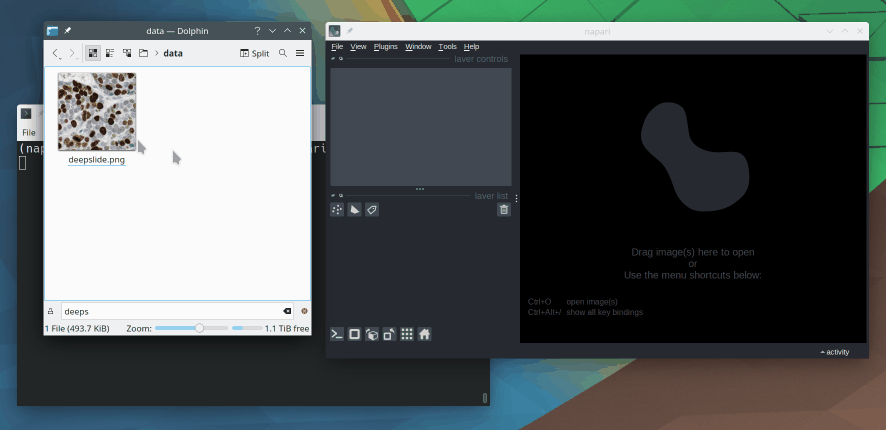Open the napari console
The height and width of the screenshot is (430, 886).
point(337,334)
